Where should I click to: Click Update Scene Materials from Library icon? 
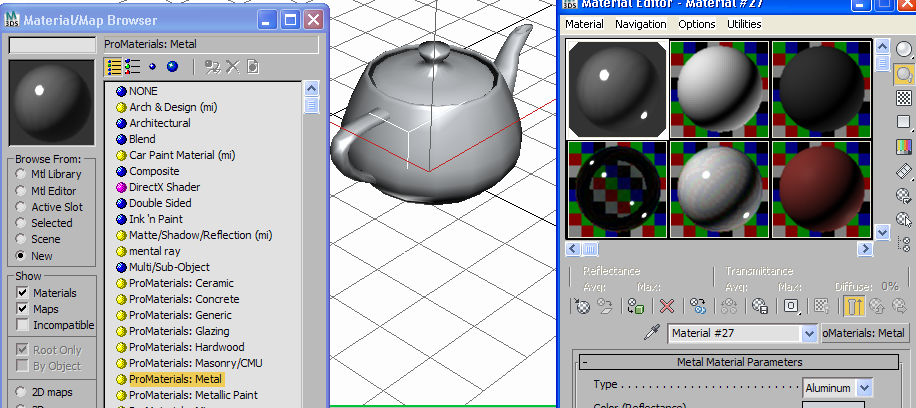click(213, 67)
